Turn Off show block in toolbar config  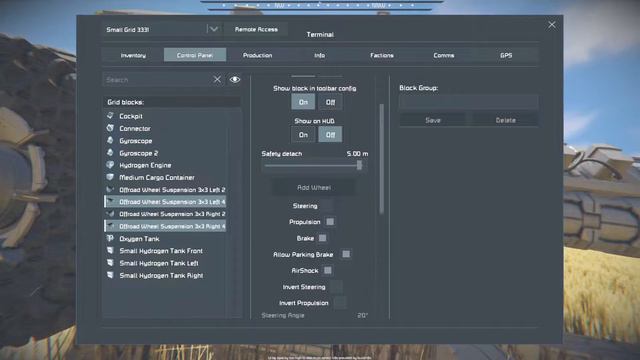pos(330,102)
